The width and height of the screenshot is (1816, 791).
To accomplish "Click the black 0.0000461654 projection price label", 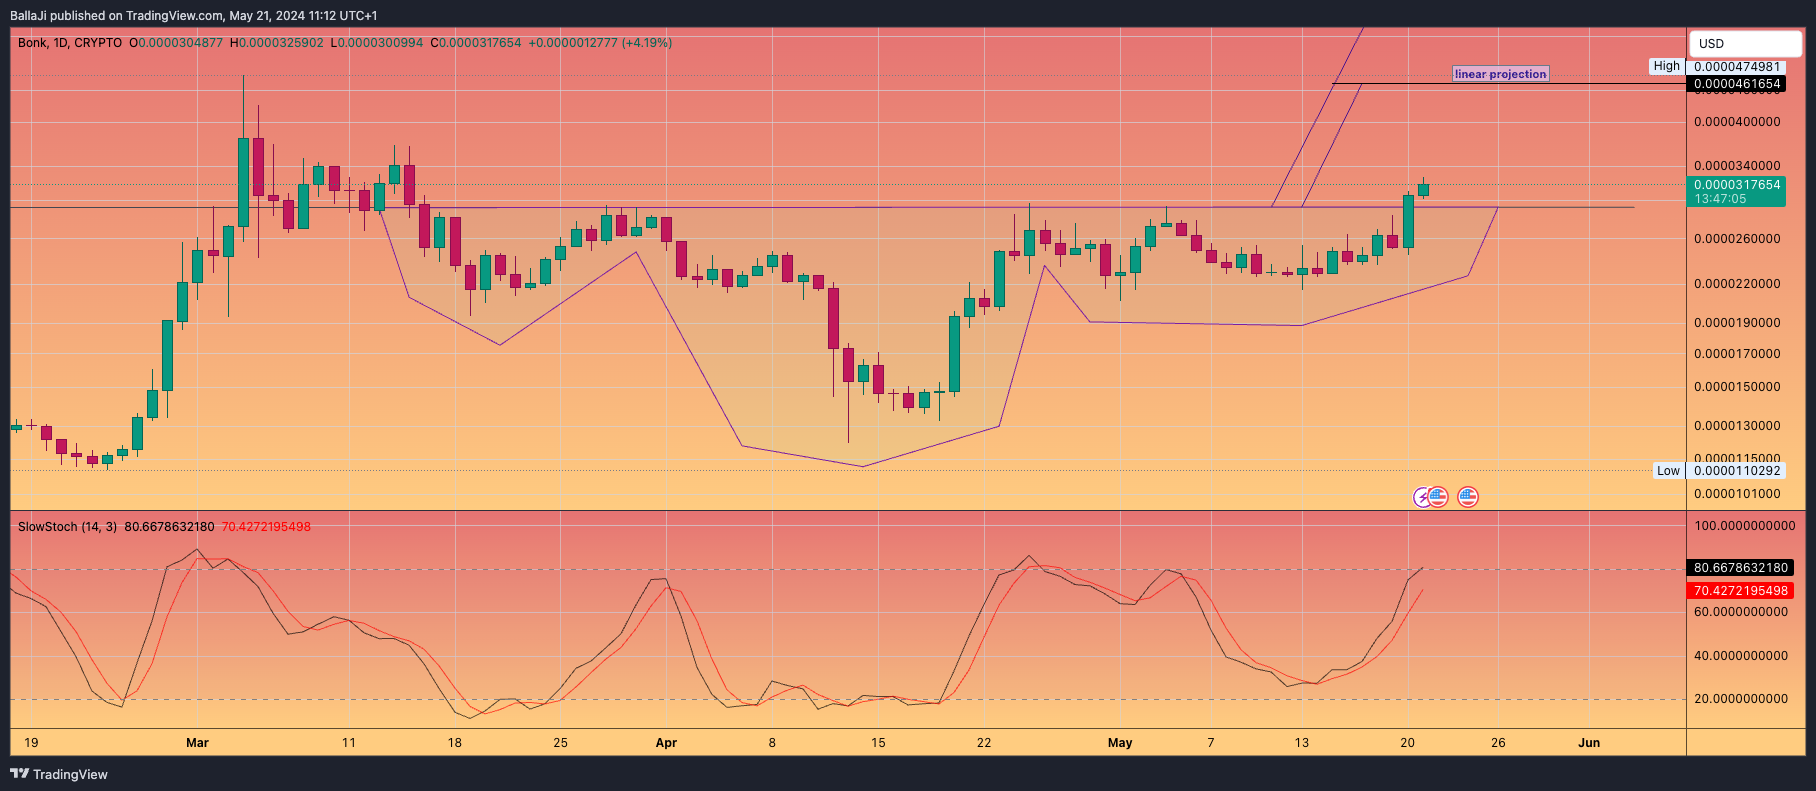I will 1737,84.
